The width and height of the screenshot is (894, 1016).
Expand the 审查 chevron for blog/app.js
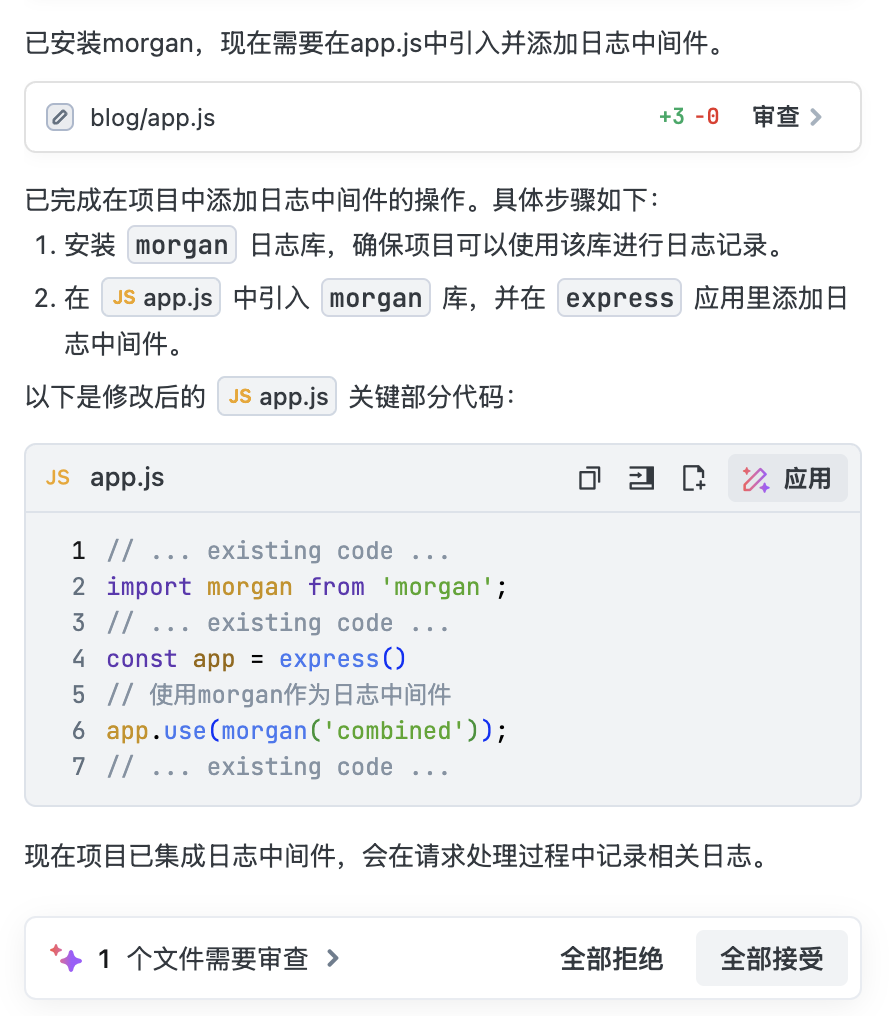[816, 117]
